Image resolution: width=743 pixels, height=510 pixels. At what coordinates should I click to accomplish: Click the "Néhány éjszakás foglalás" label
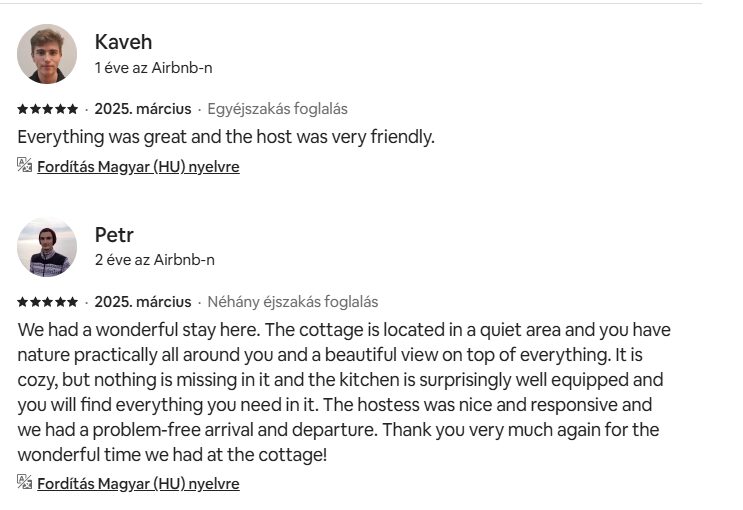coord(292,302)
